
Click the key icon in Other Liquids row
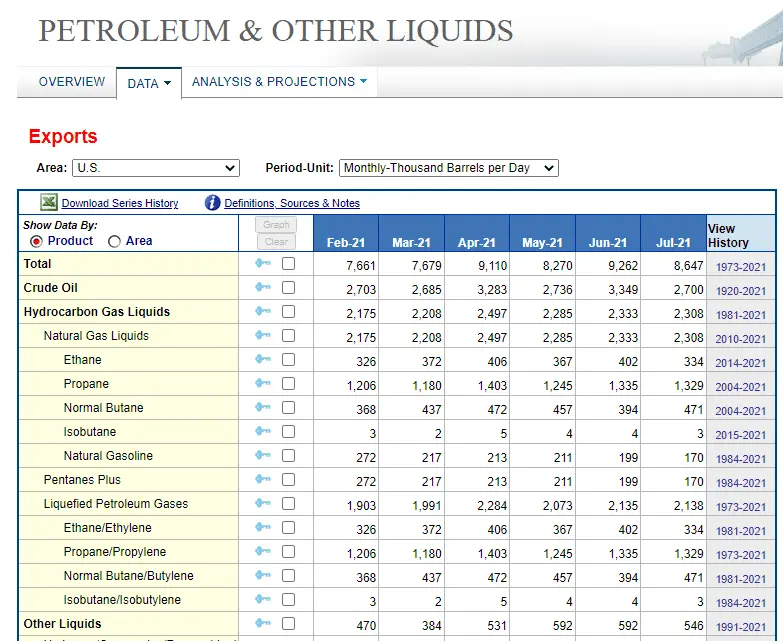click(x=263, y=623)
